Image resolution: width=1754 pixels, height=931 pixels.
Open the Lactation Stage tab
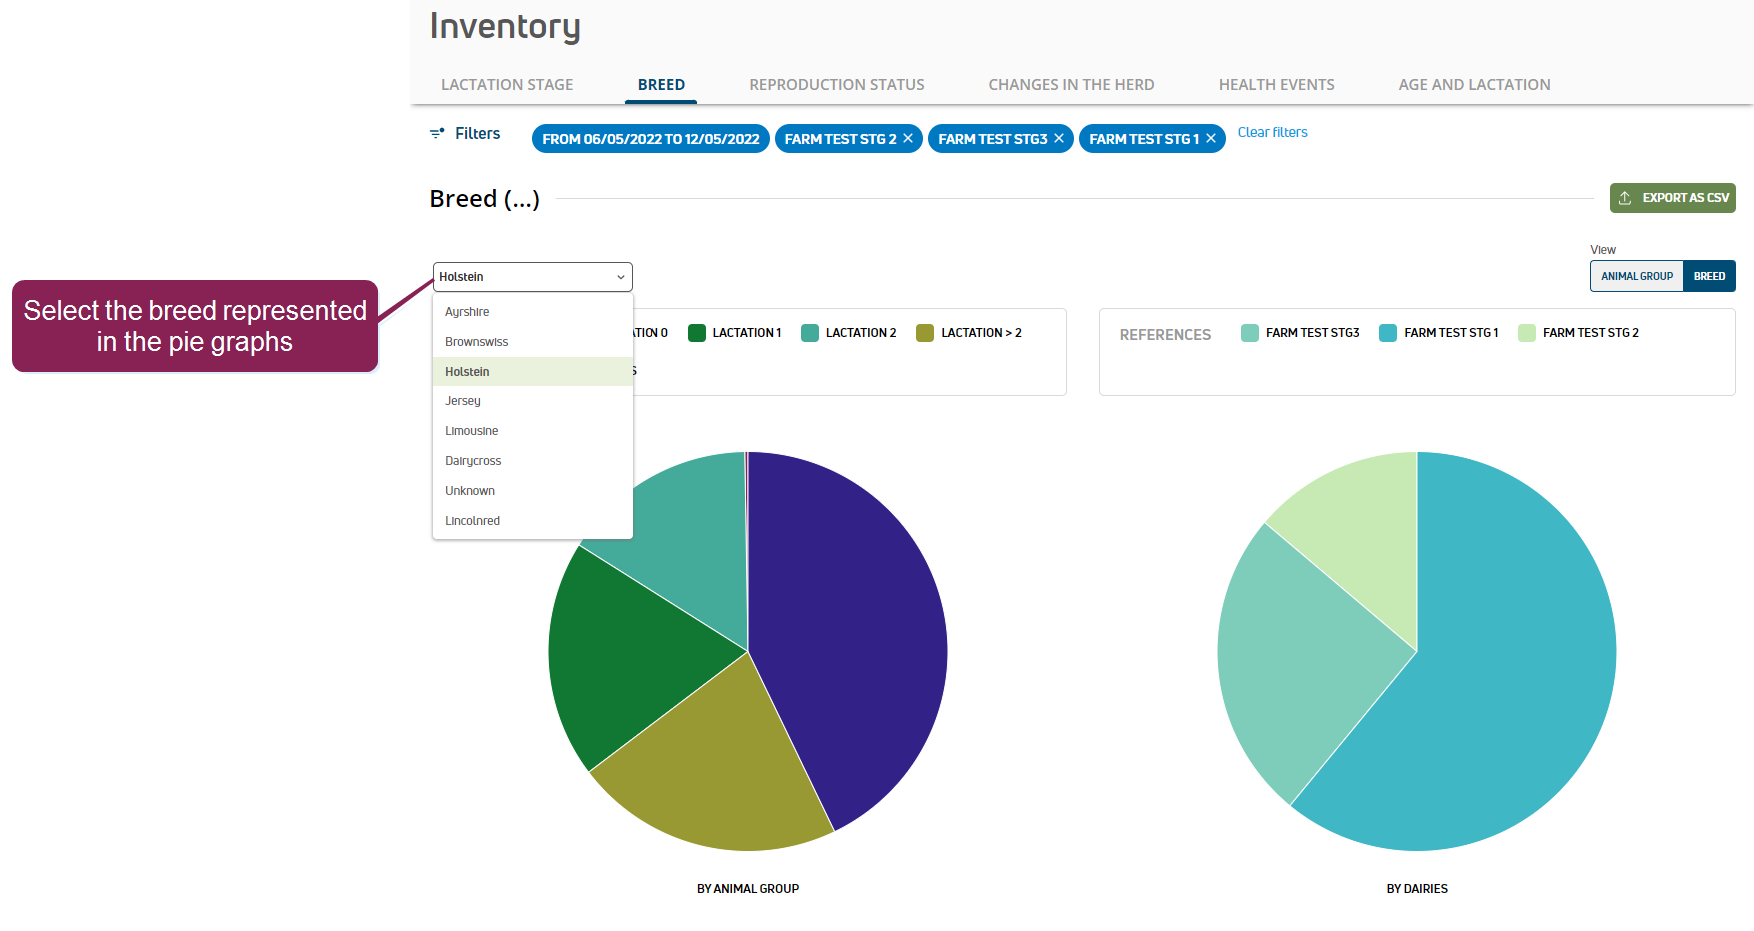(507, 85)
